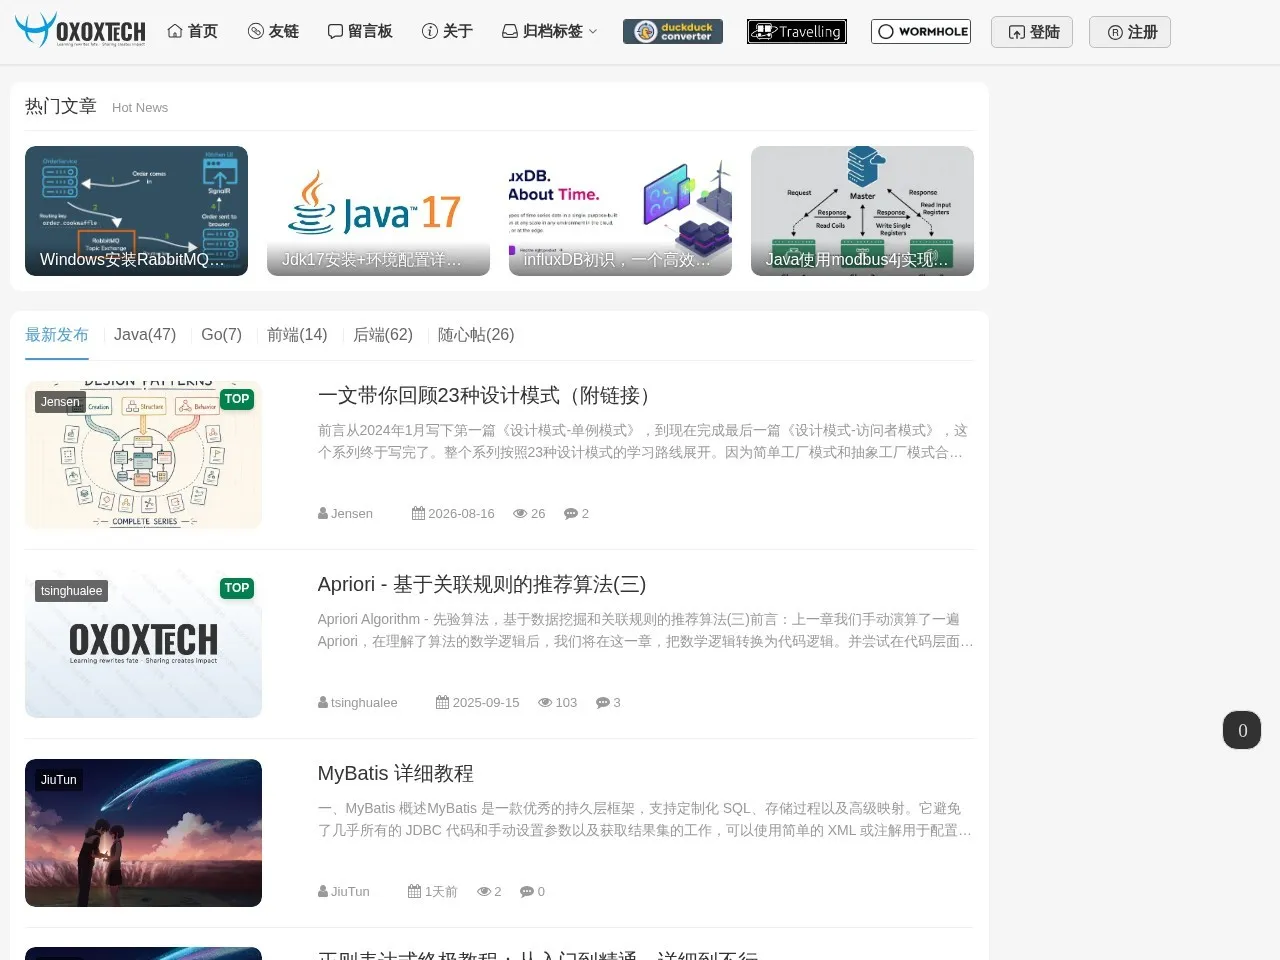
Task: Click the views icon on the MyBatis post
Action: pyautogui.click(x=484, y=892)
